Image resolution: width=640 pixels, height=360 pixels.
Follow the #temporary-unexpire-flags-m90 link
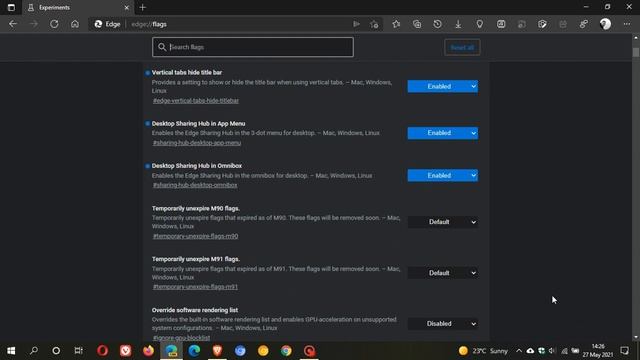(195, 236)
